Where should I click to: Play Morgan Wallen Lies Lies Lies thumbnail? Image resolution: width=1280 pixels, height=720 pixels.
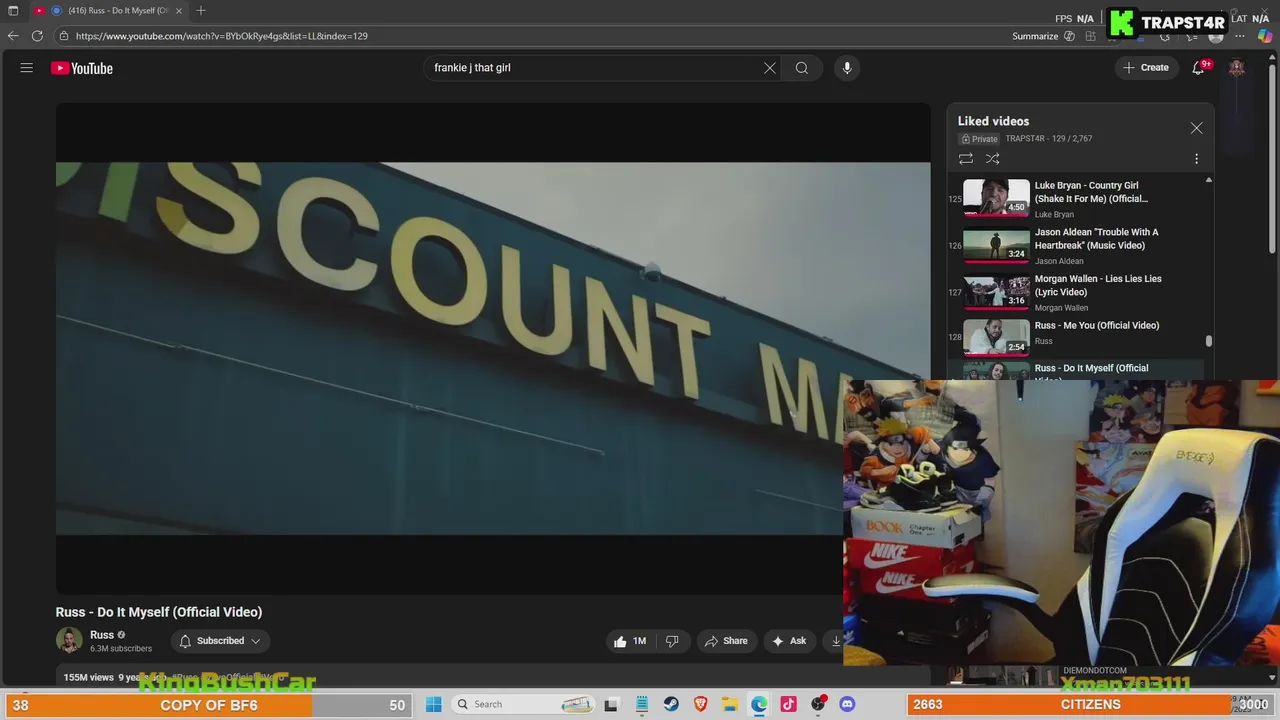point(996,291)
